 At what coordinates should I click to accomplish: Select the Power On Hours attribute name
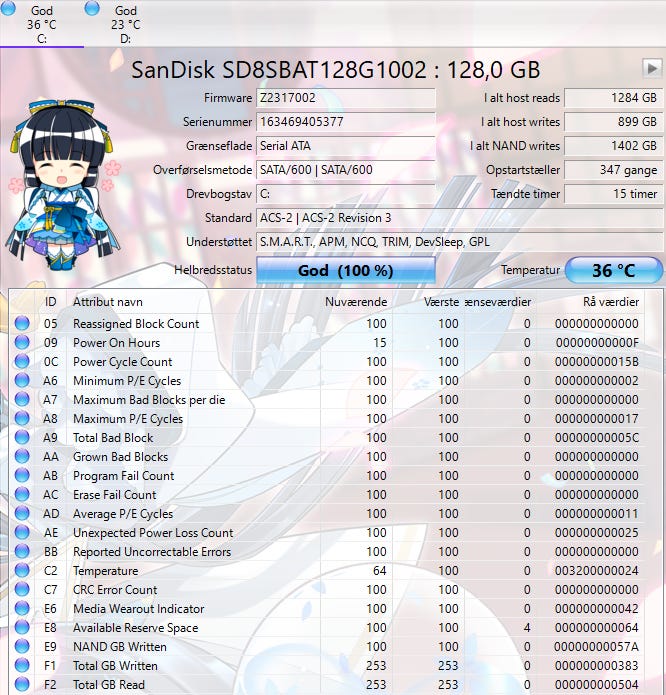(x=117, y=343)
